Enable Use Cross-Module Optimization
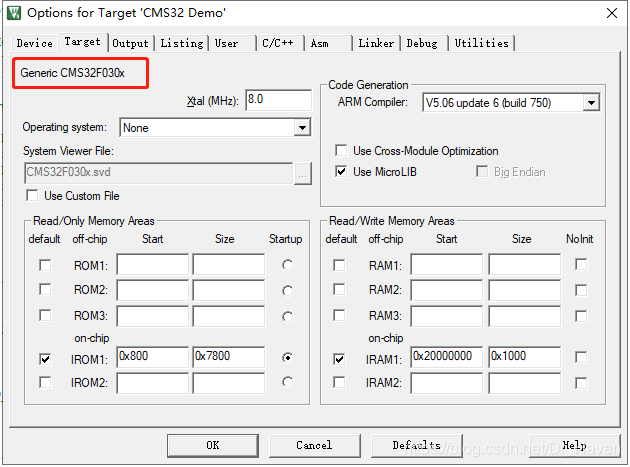 click(341, 151)
